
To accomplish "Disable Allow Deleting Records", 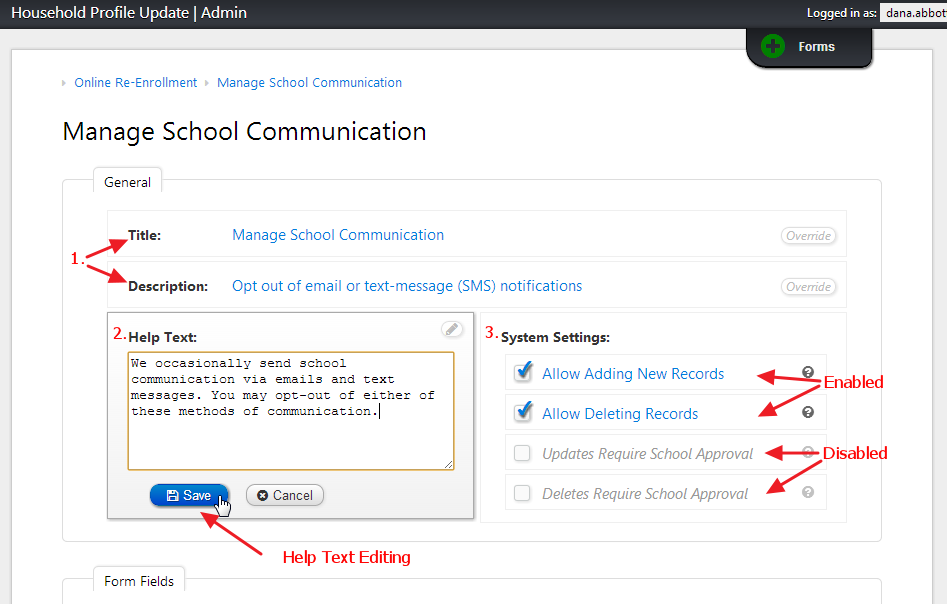I will [523, 413].
